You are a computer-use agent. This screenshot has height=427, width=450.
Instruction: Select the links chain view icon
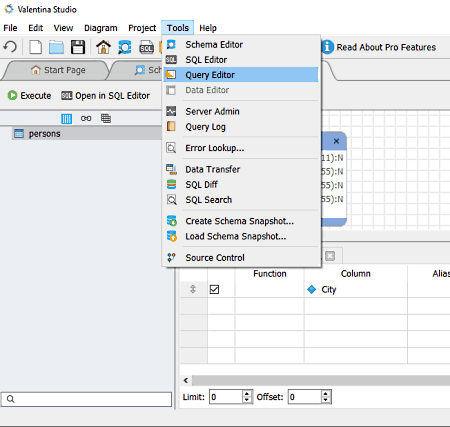pyautogui.click(x=86, y=118)
